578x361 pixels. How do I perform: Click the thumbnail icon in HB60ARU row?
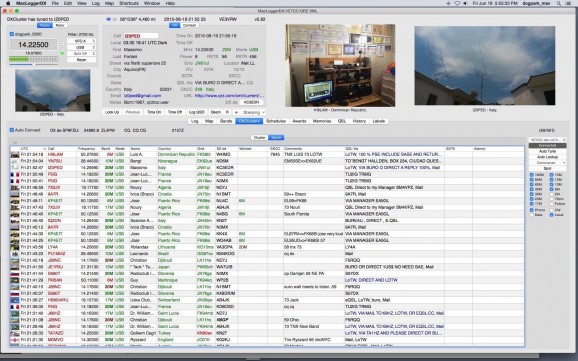coord(15,300)
